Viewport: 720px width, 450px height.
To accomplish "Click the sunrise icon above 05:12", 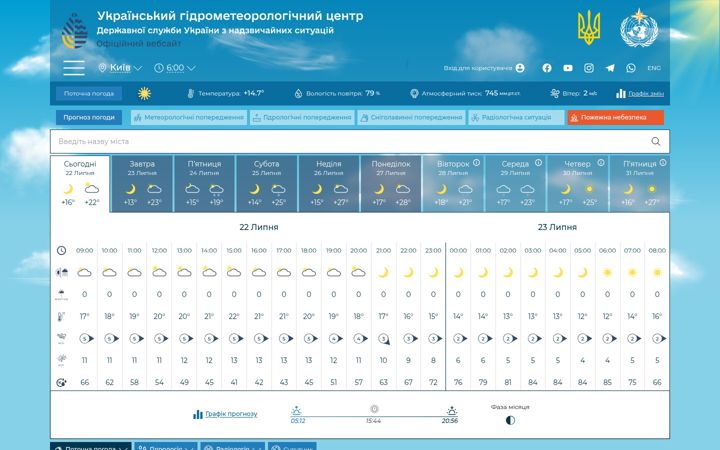I will click(x=297, y=411).
